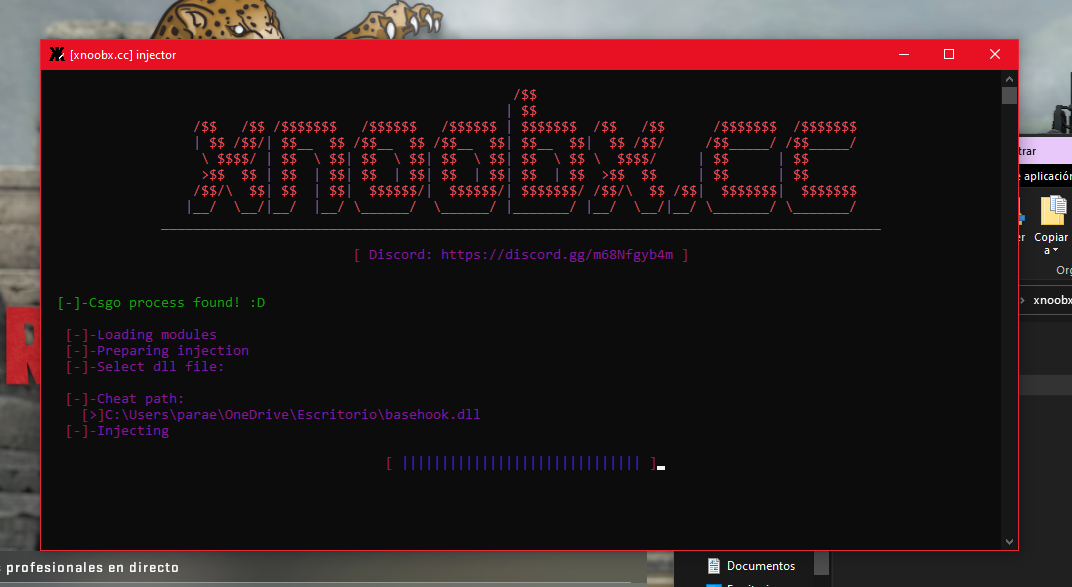Click the xnoobx breadcrumb in Explorer address bar
This screenshot has width=1072, height=587.
(x=1052, y=300)
